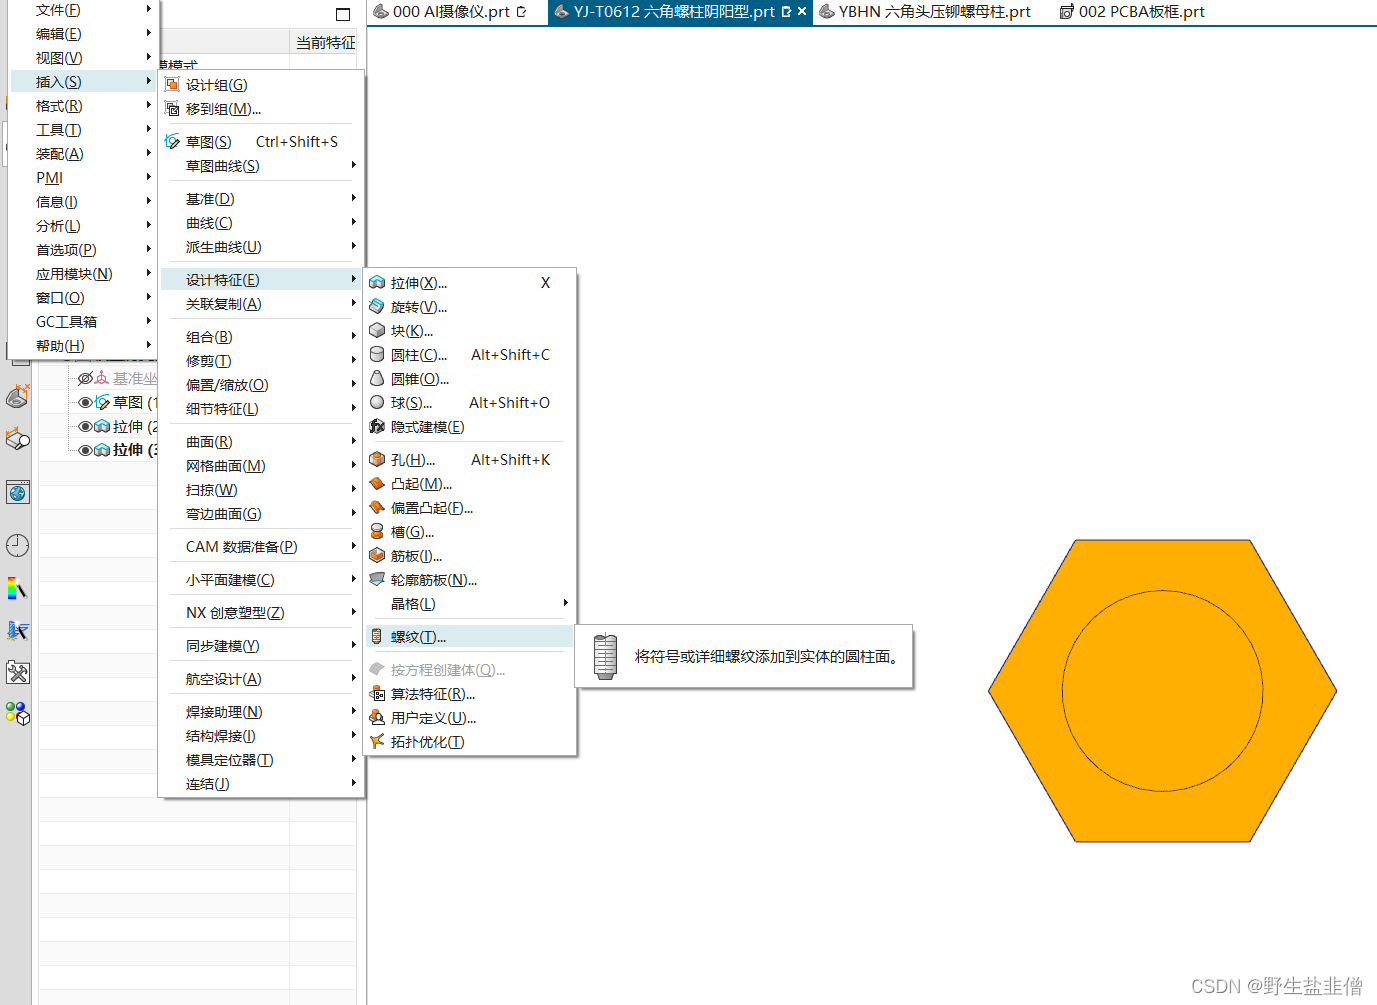Open the GC工具箱 menu

point(82,322)
